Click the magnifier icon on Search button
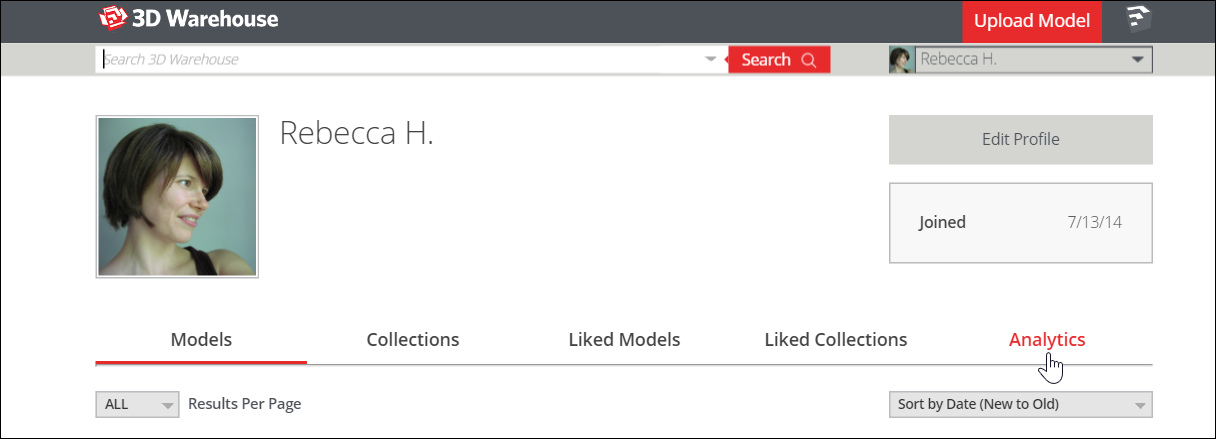The width and height of the screenshot is (1216, 439). click(x=809, y=60)
